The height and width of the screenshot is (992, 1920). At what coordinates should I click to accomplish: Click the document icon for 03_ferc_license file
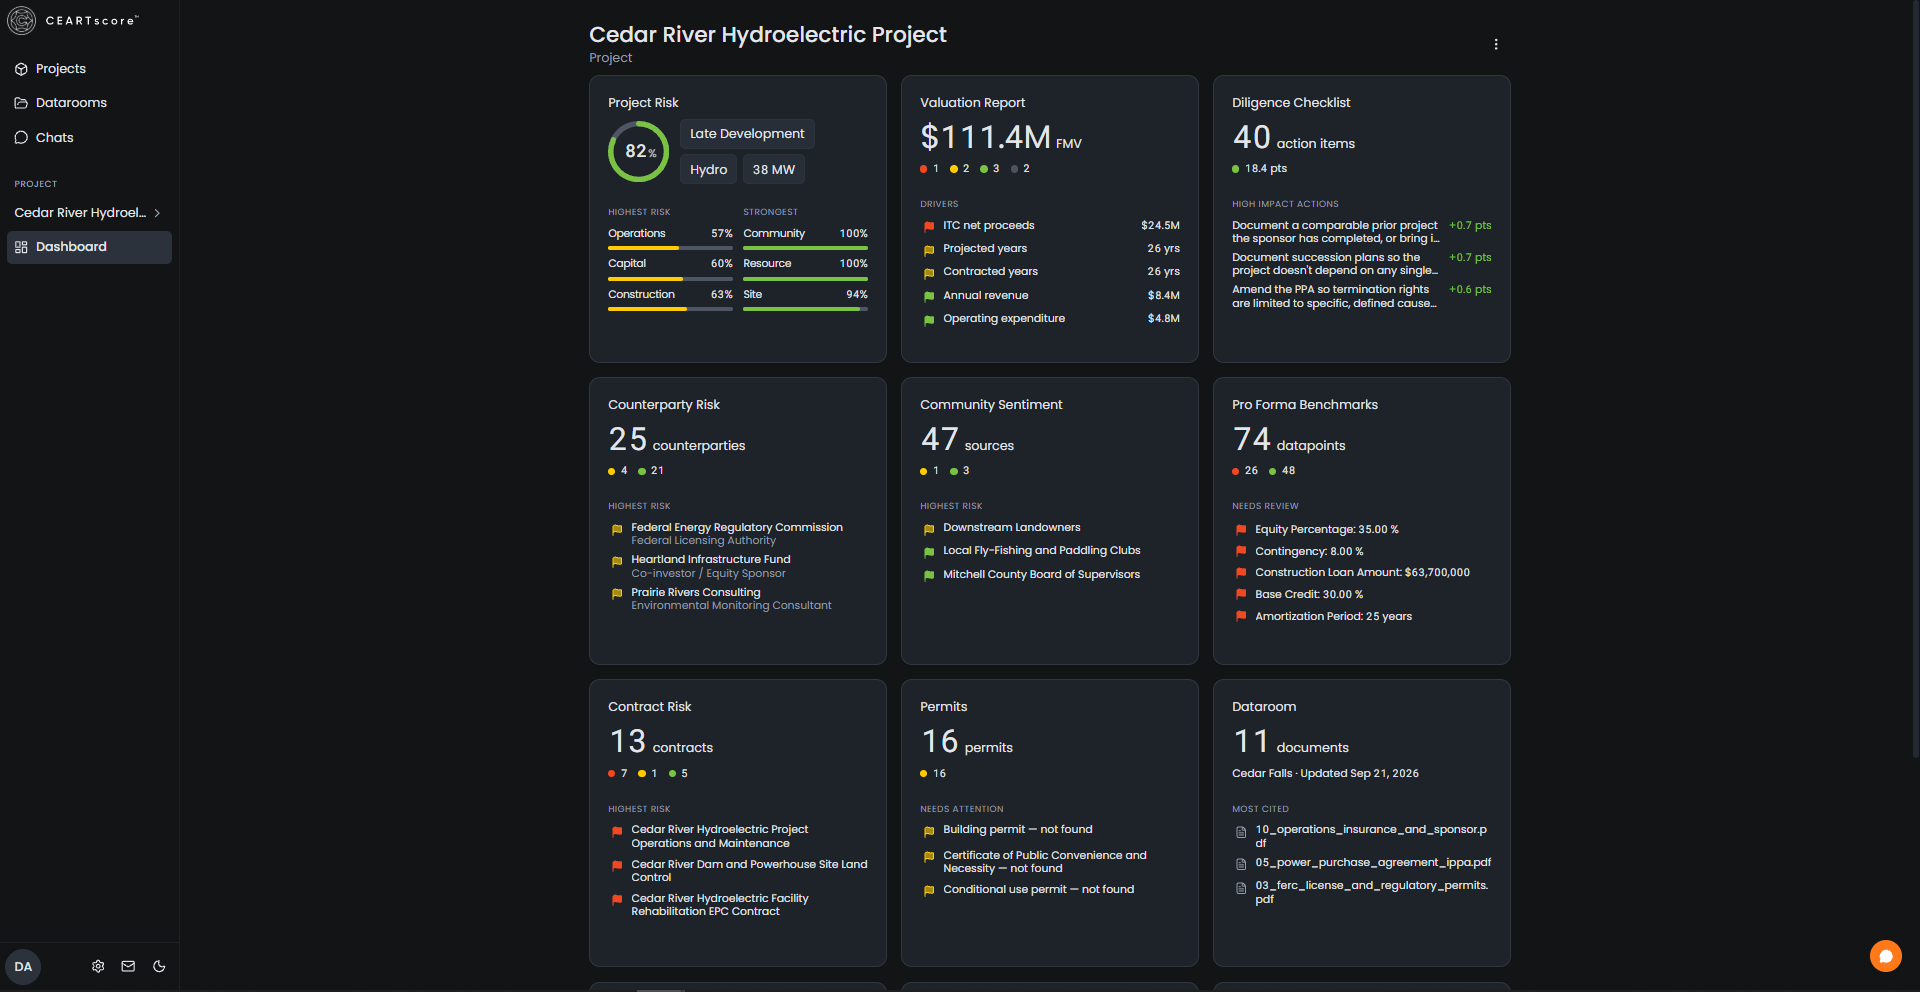(x=1241, y=888)
